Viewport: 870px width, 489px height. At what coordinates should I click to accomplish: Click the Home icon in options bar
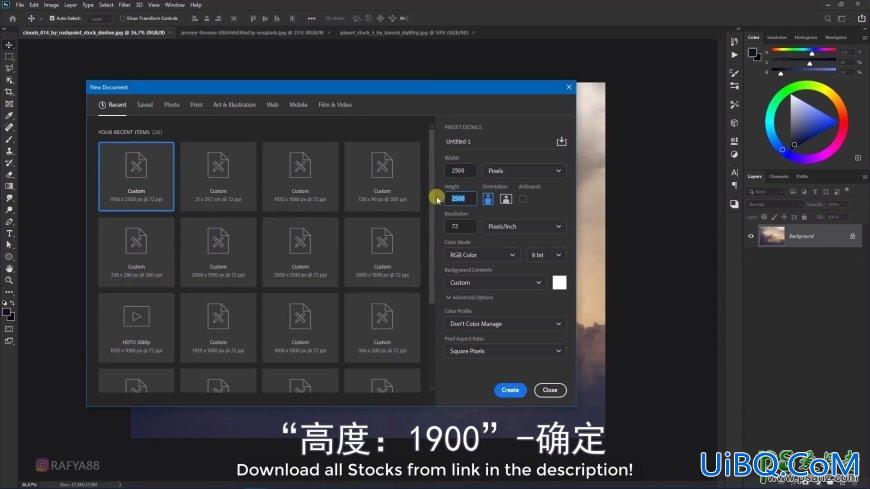coord(12,18)
